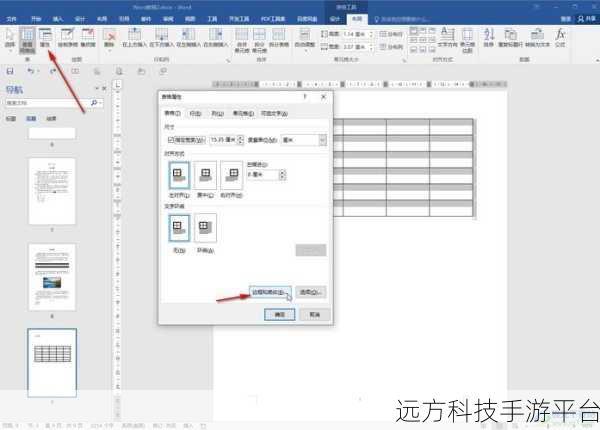
Task: Click Insert Right in ribbon
Action: pyautogui.click(x=215, y=38)
